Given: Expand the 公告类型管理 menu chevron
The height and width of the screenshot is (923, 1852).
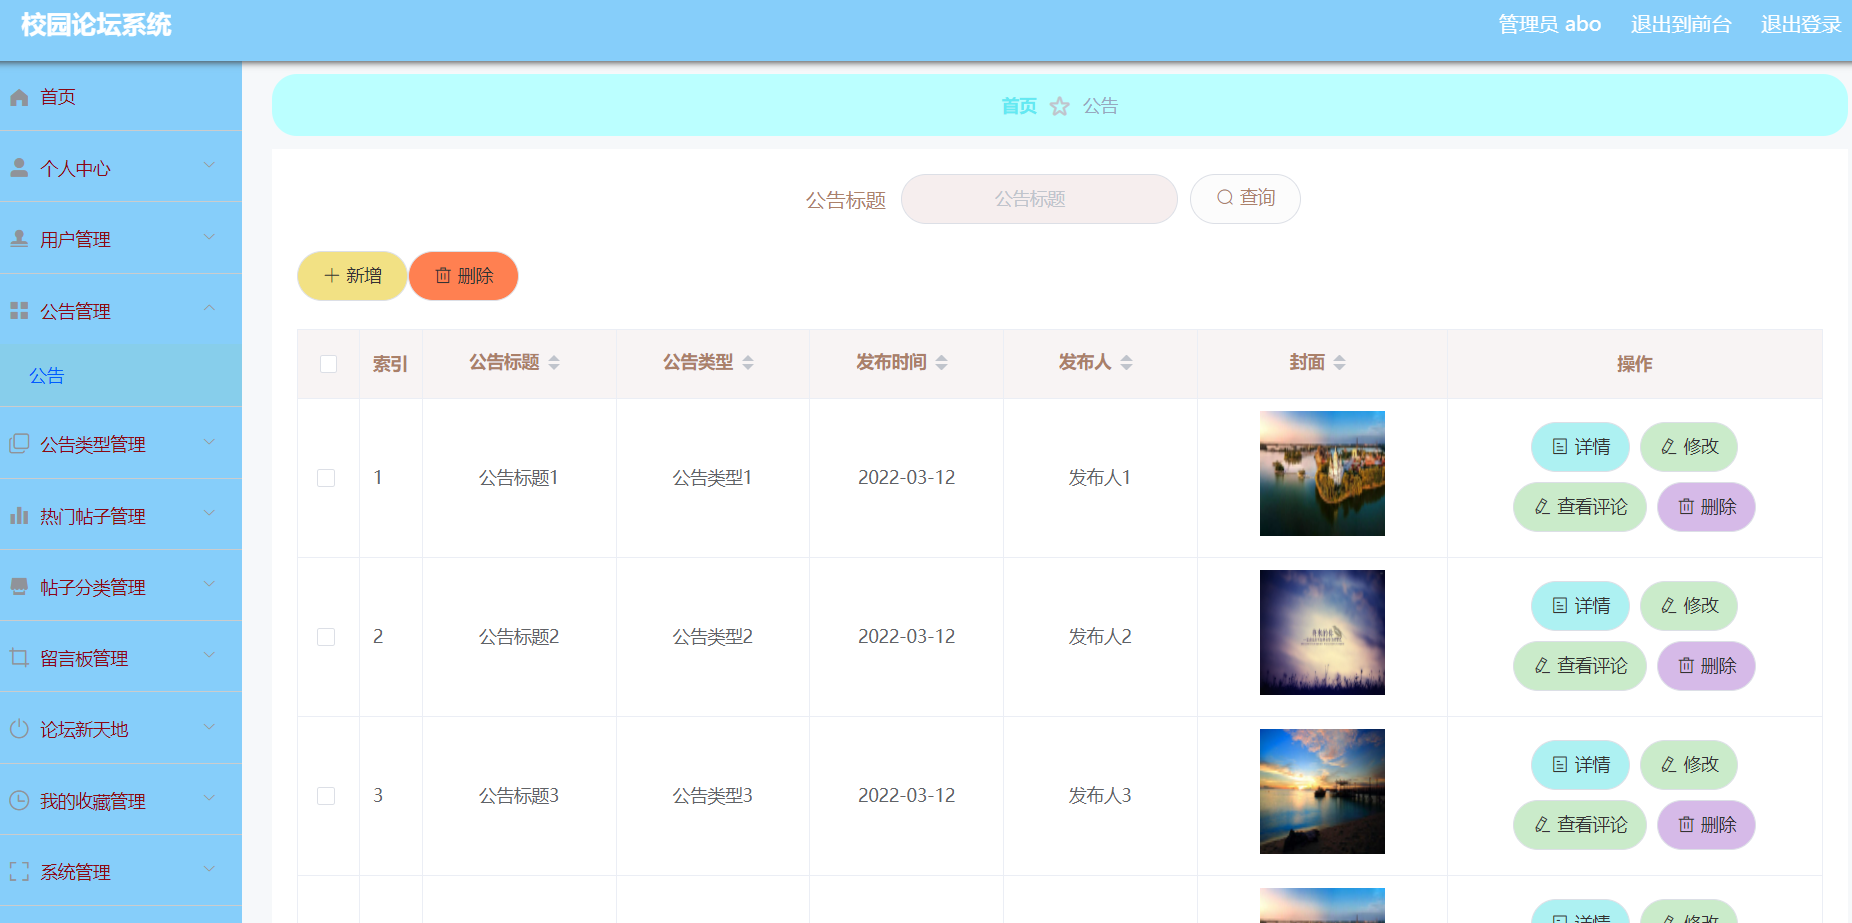Looking at the screenshot, I should (x=209, y=441).
